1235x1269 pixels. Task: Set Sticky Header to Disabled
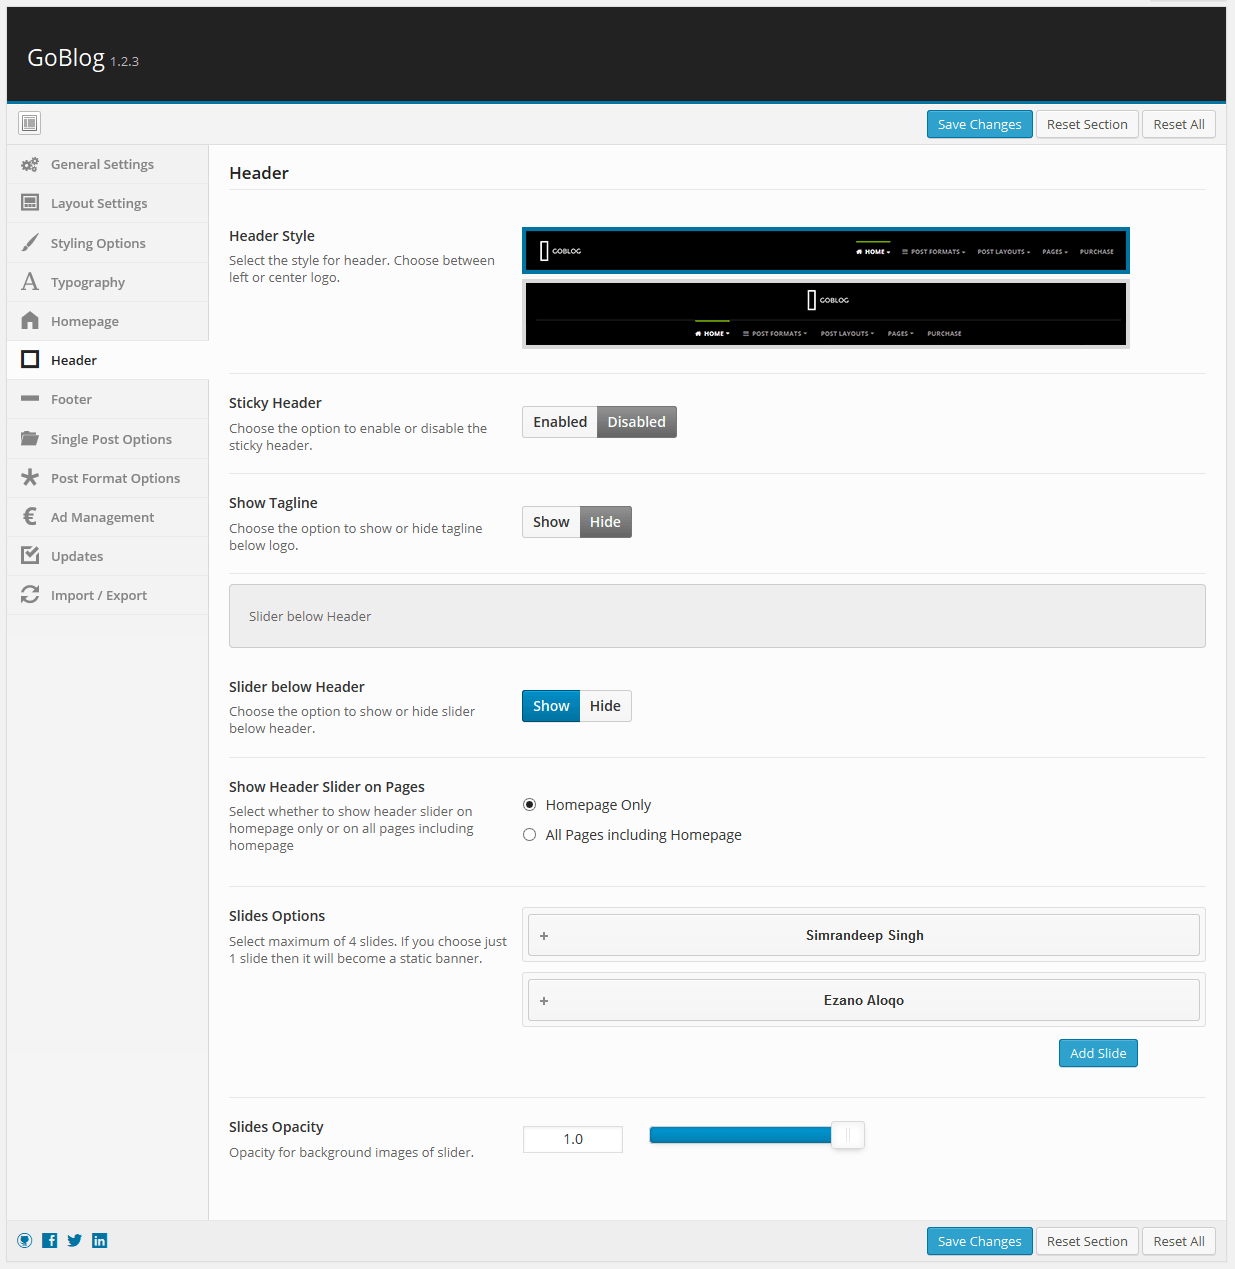pyautogui.click(x=637, y=422)
